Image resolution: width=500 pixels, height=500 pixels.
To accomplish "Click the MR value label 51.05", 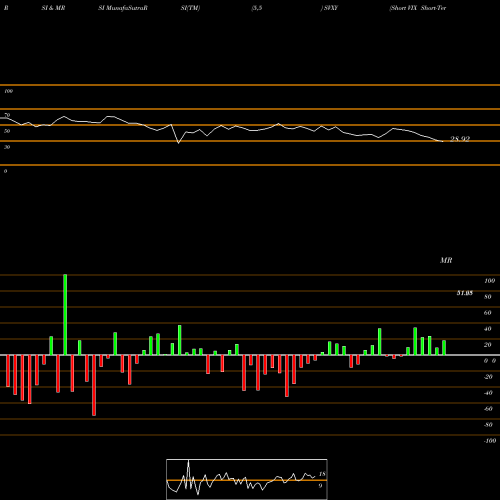I will (x=465, y=293).
